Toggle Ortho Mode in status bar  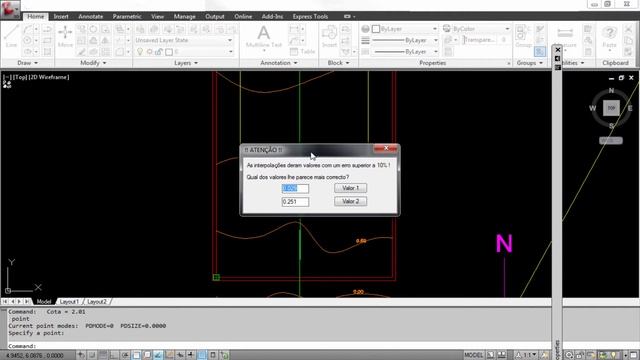[114, 355]
